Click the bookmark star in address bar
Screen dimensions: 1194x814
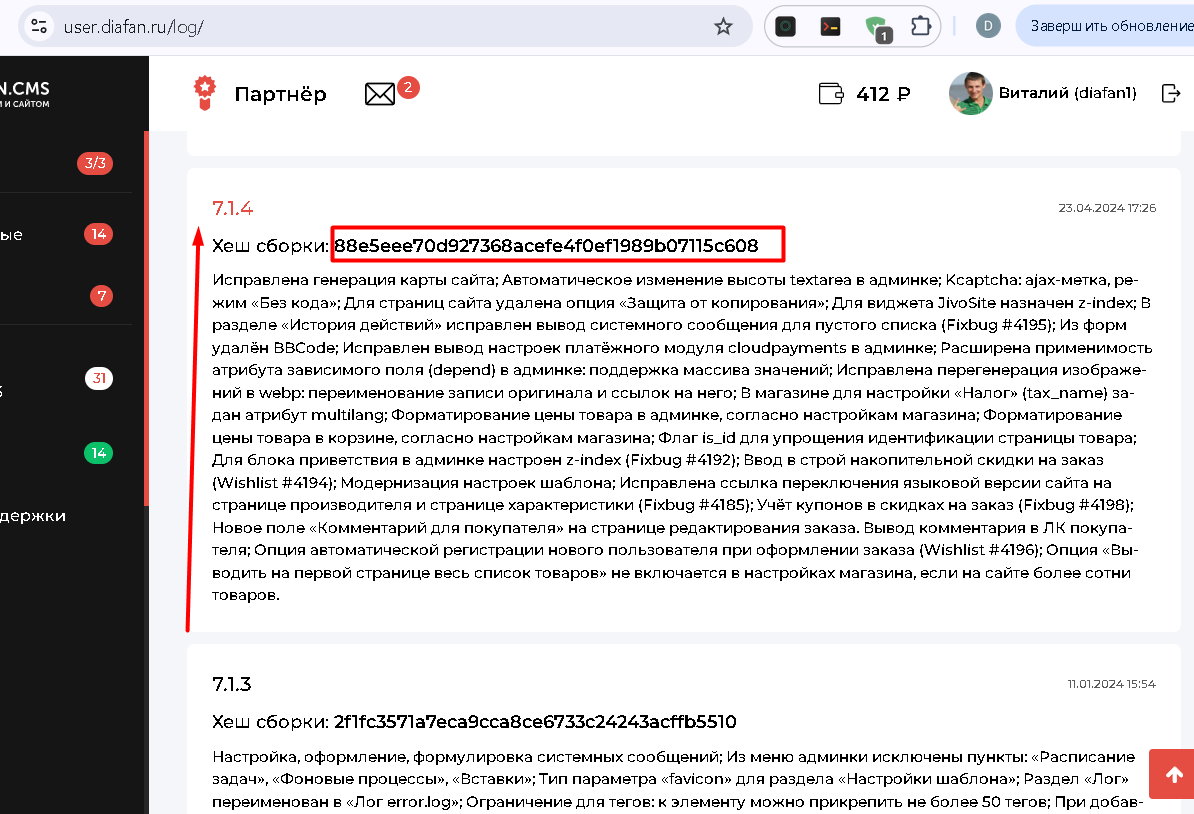723,27
